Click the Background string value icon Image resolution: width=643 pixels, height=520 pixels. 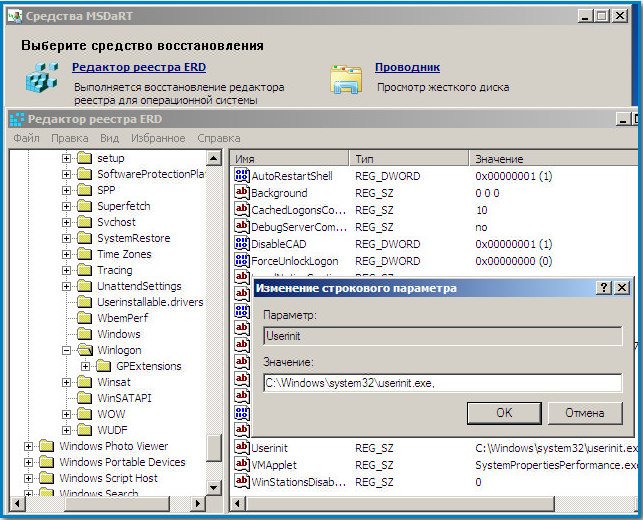241,193
